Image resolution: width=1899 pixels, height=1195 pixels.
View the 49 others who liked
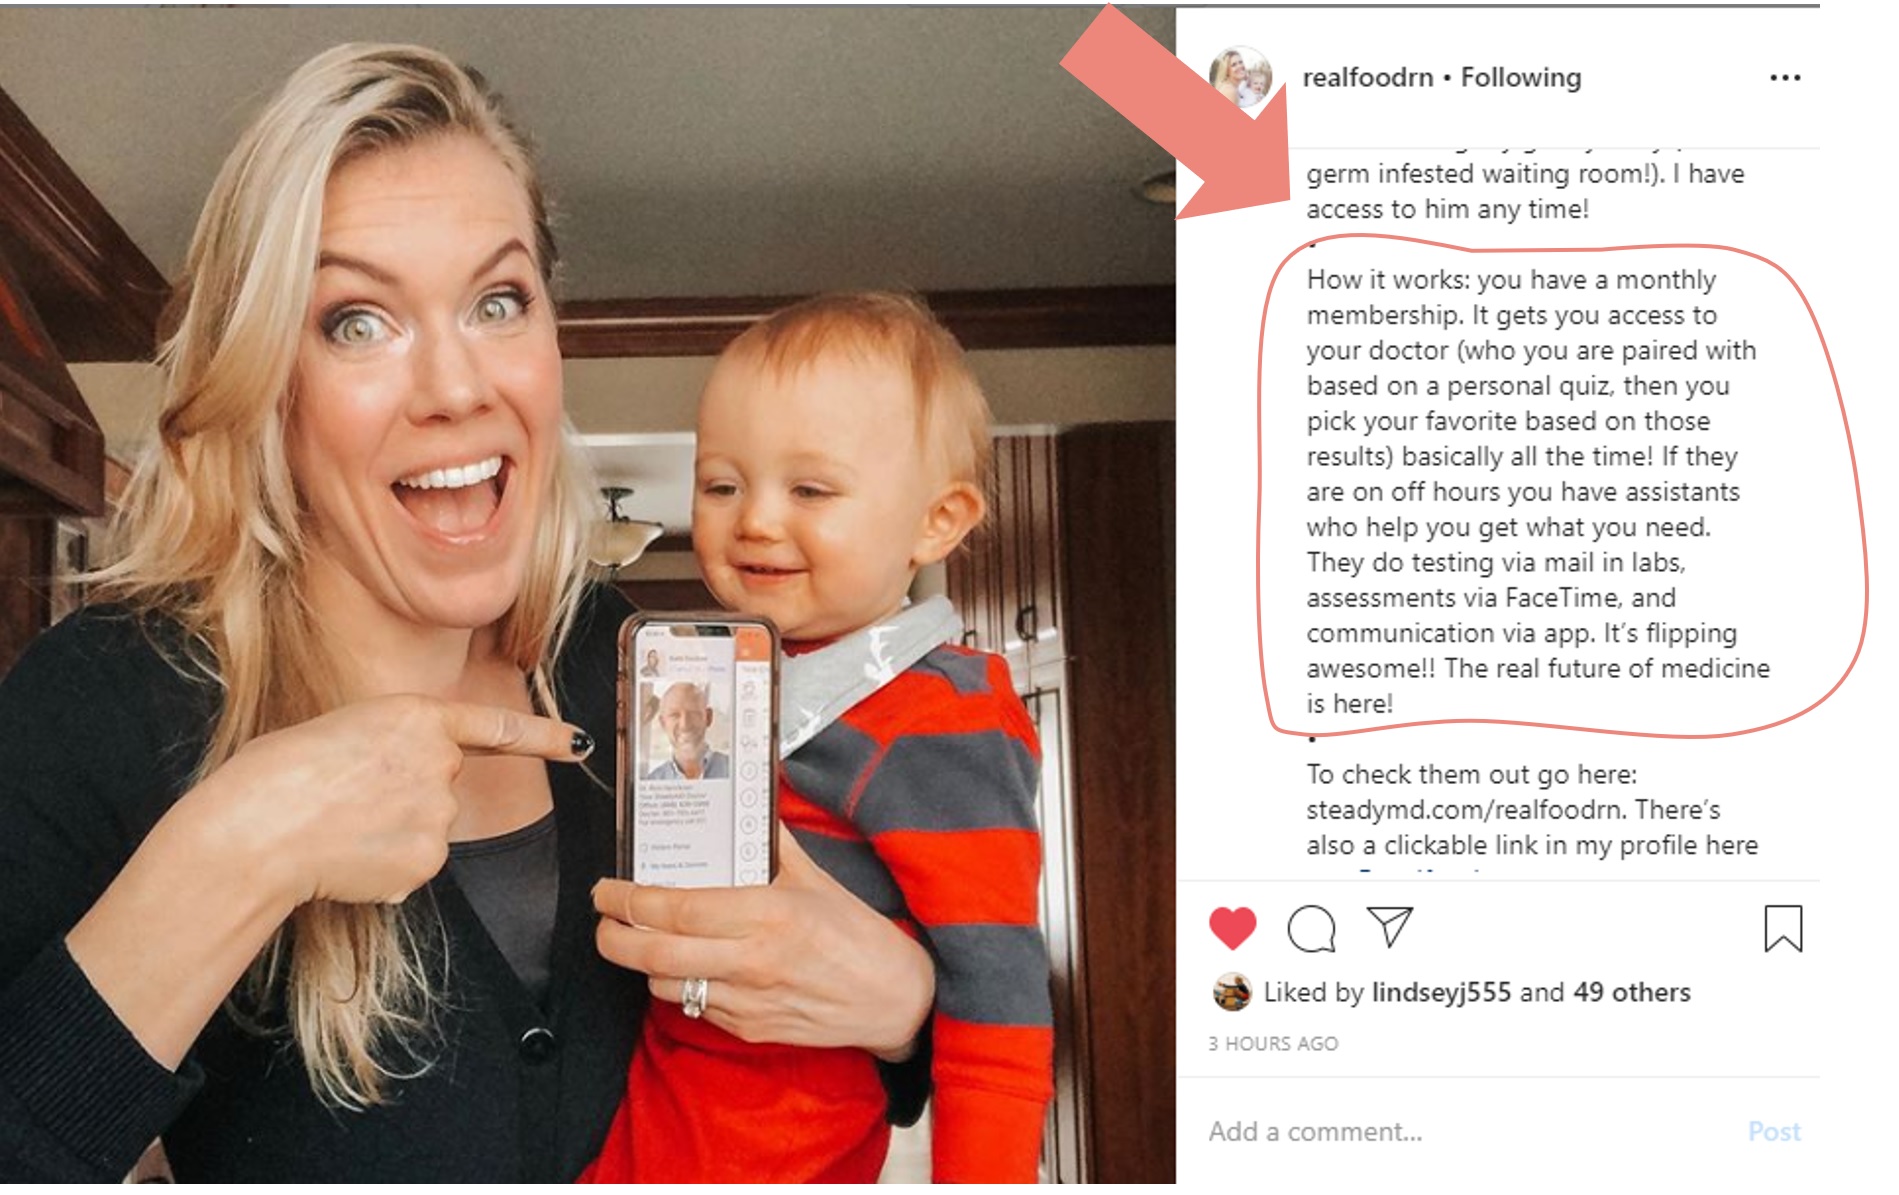coord(1632,992)
